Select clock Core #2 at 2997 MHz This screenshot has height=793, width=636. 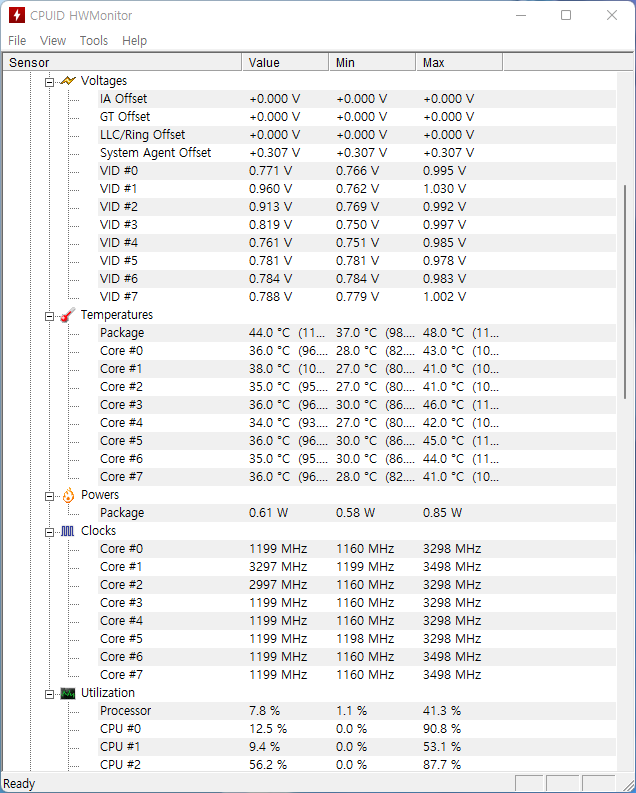pyautogui.click(x=357, y=585)
